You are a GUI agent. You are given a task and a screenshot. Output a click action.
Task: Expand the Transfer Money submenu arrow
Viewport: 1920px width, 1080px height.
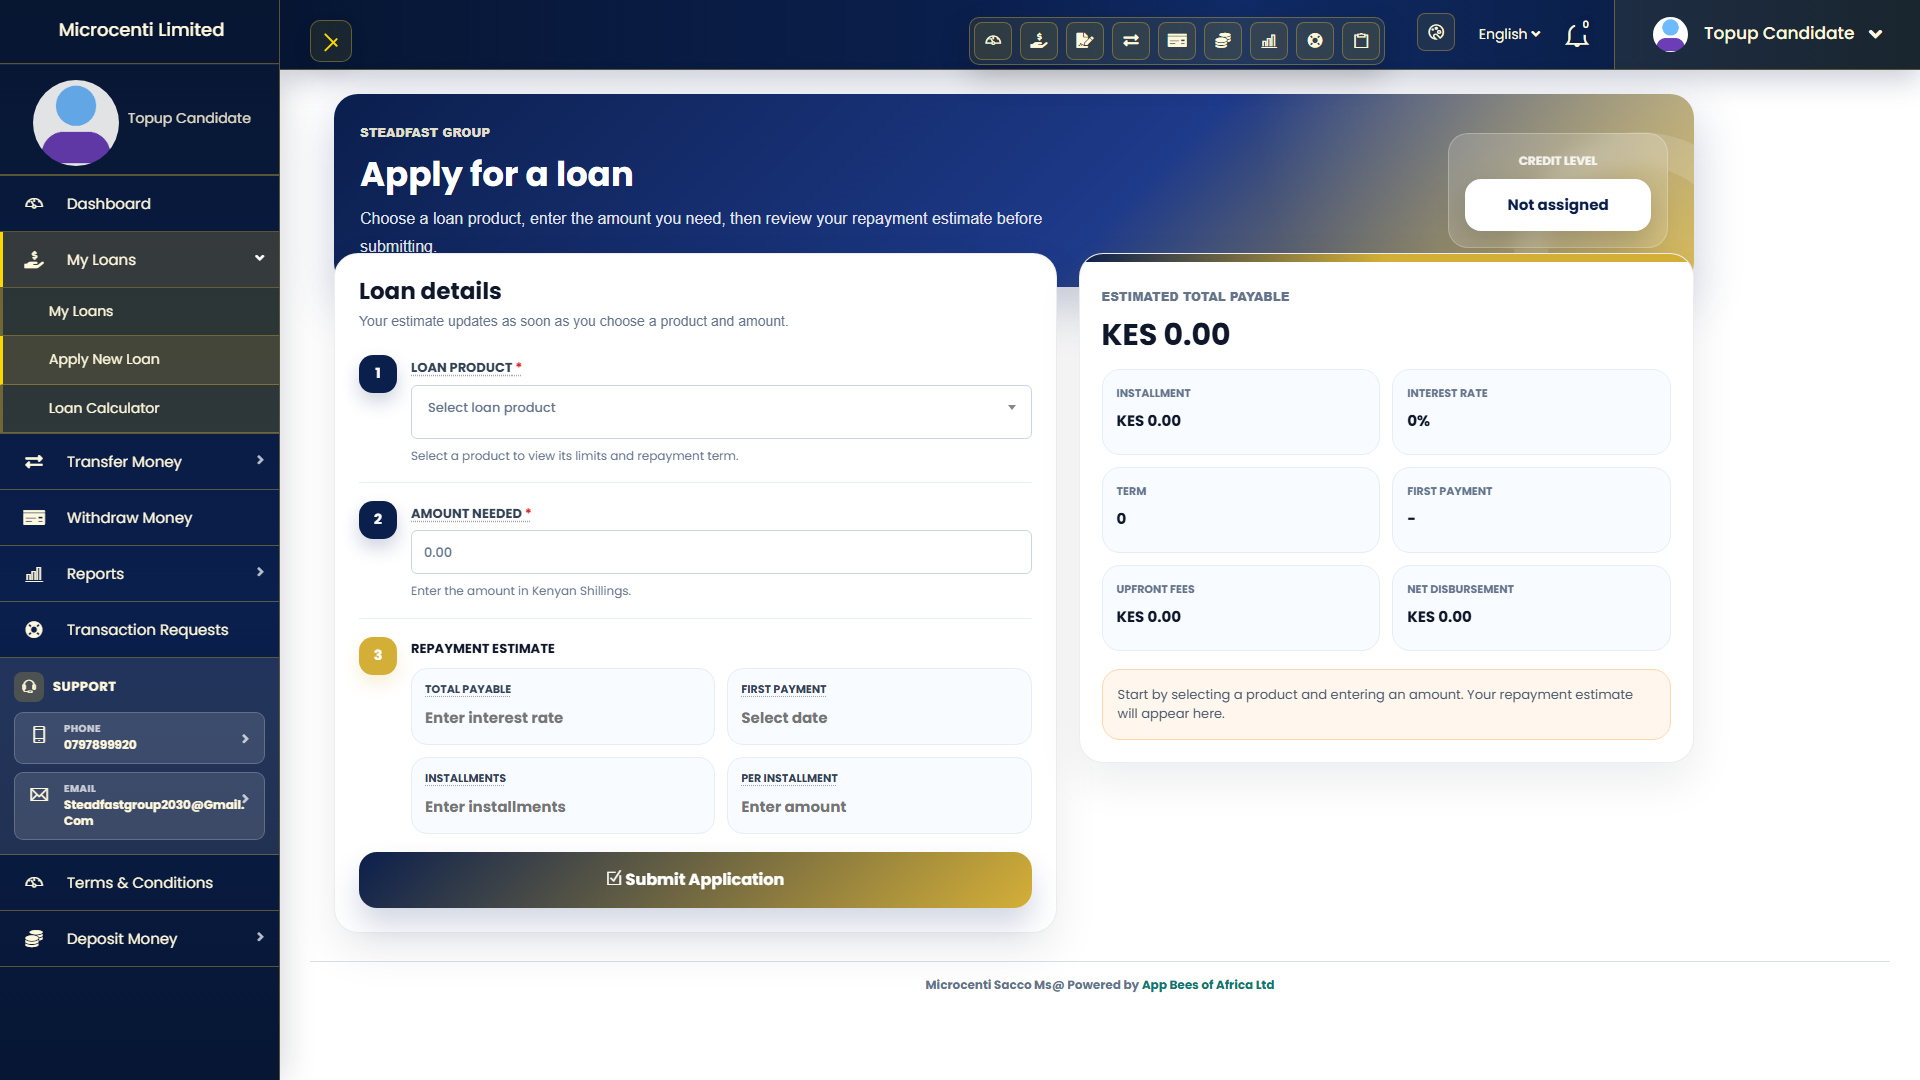260,460
